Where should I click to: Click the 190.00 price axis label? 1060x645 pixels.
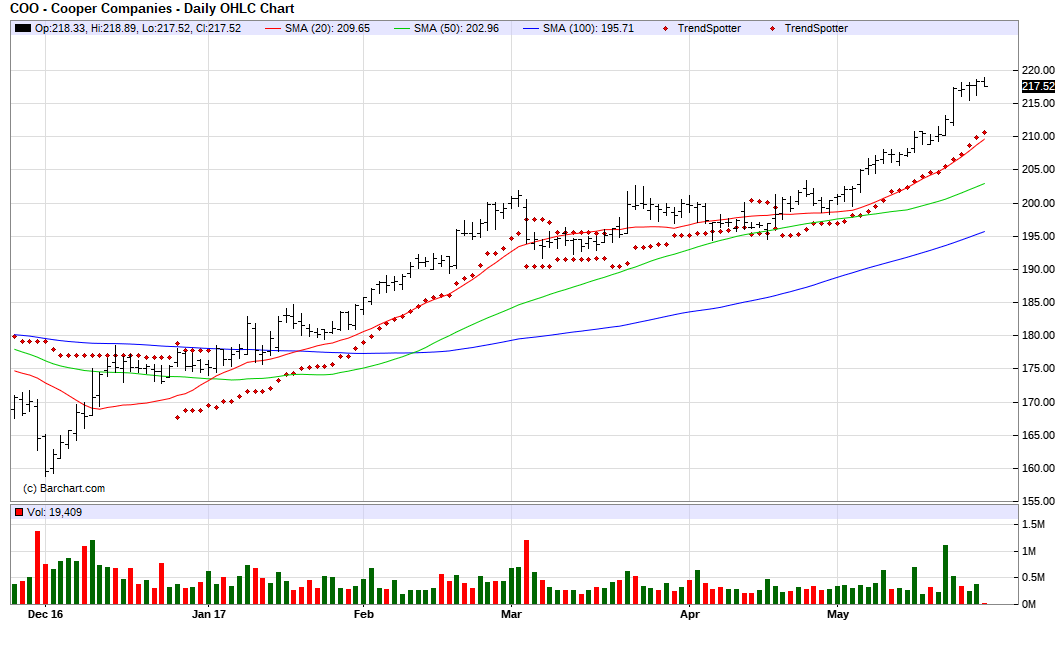point(1038,269)
